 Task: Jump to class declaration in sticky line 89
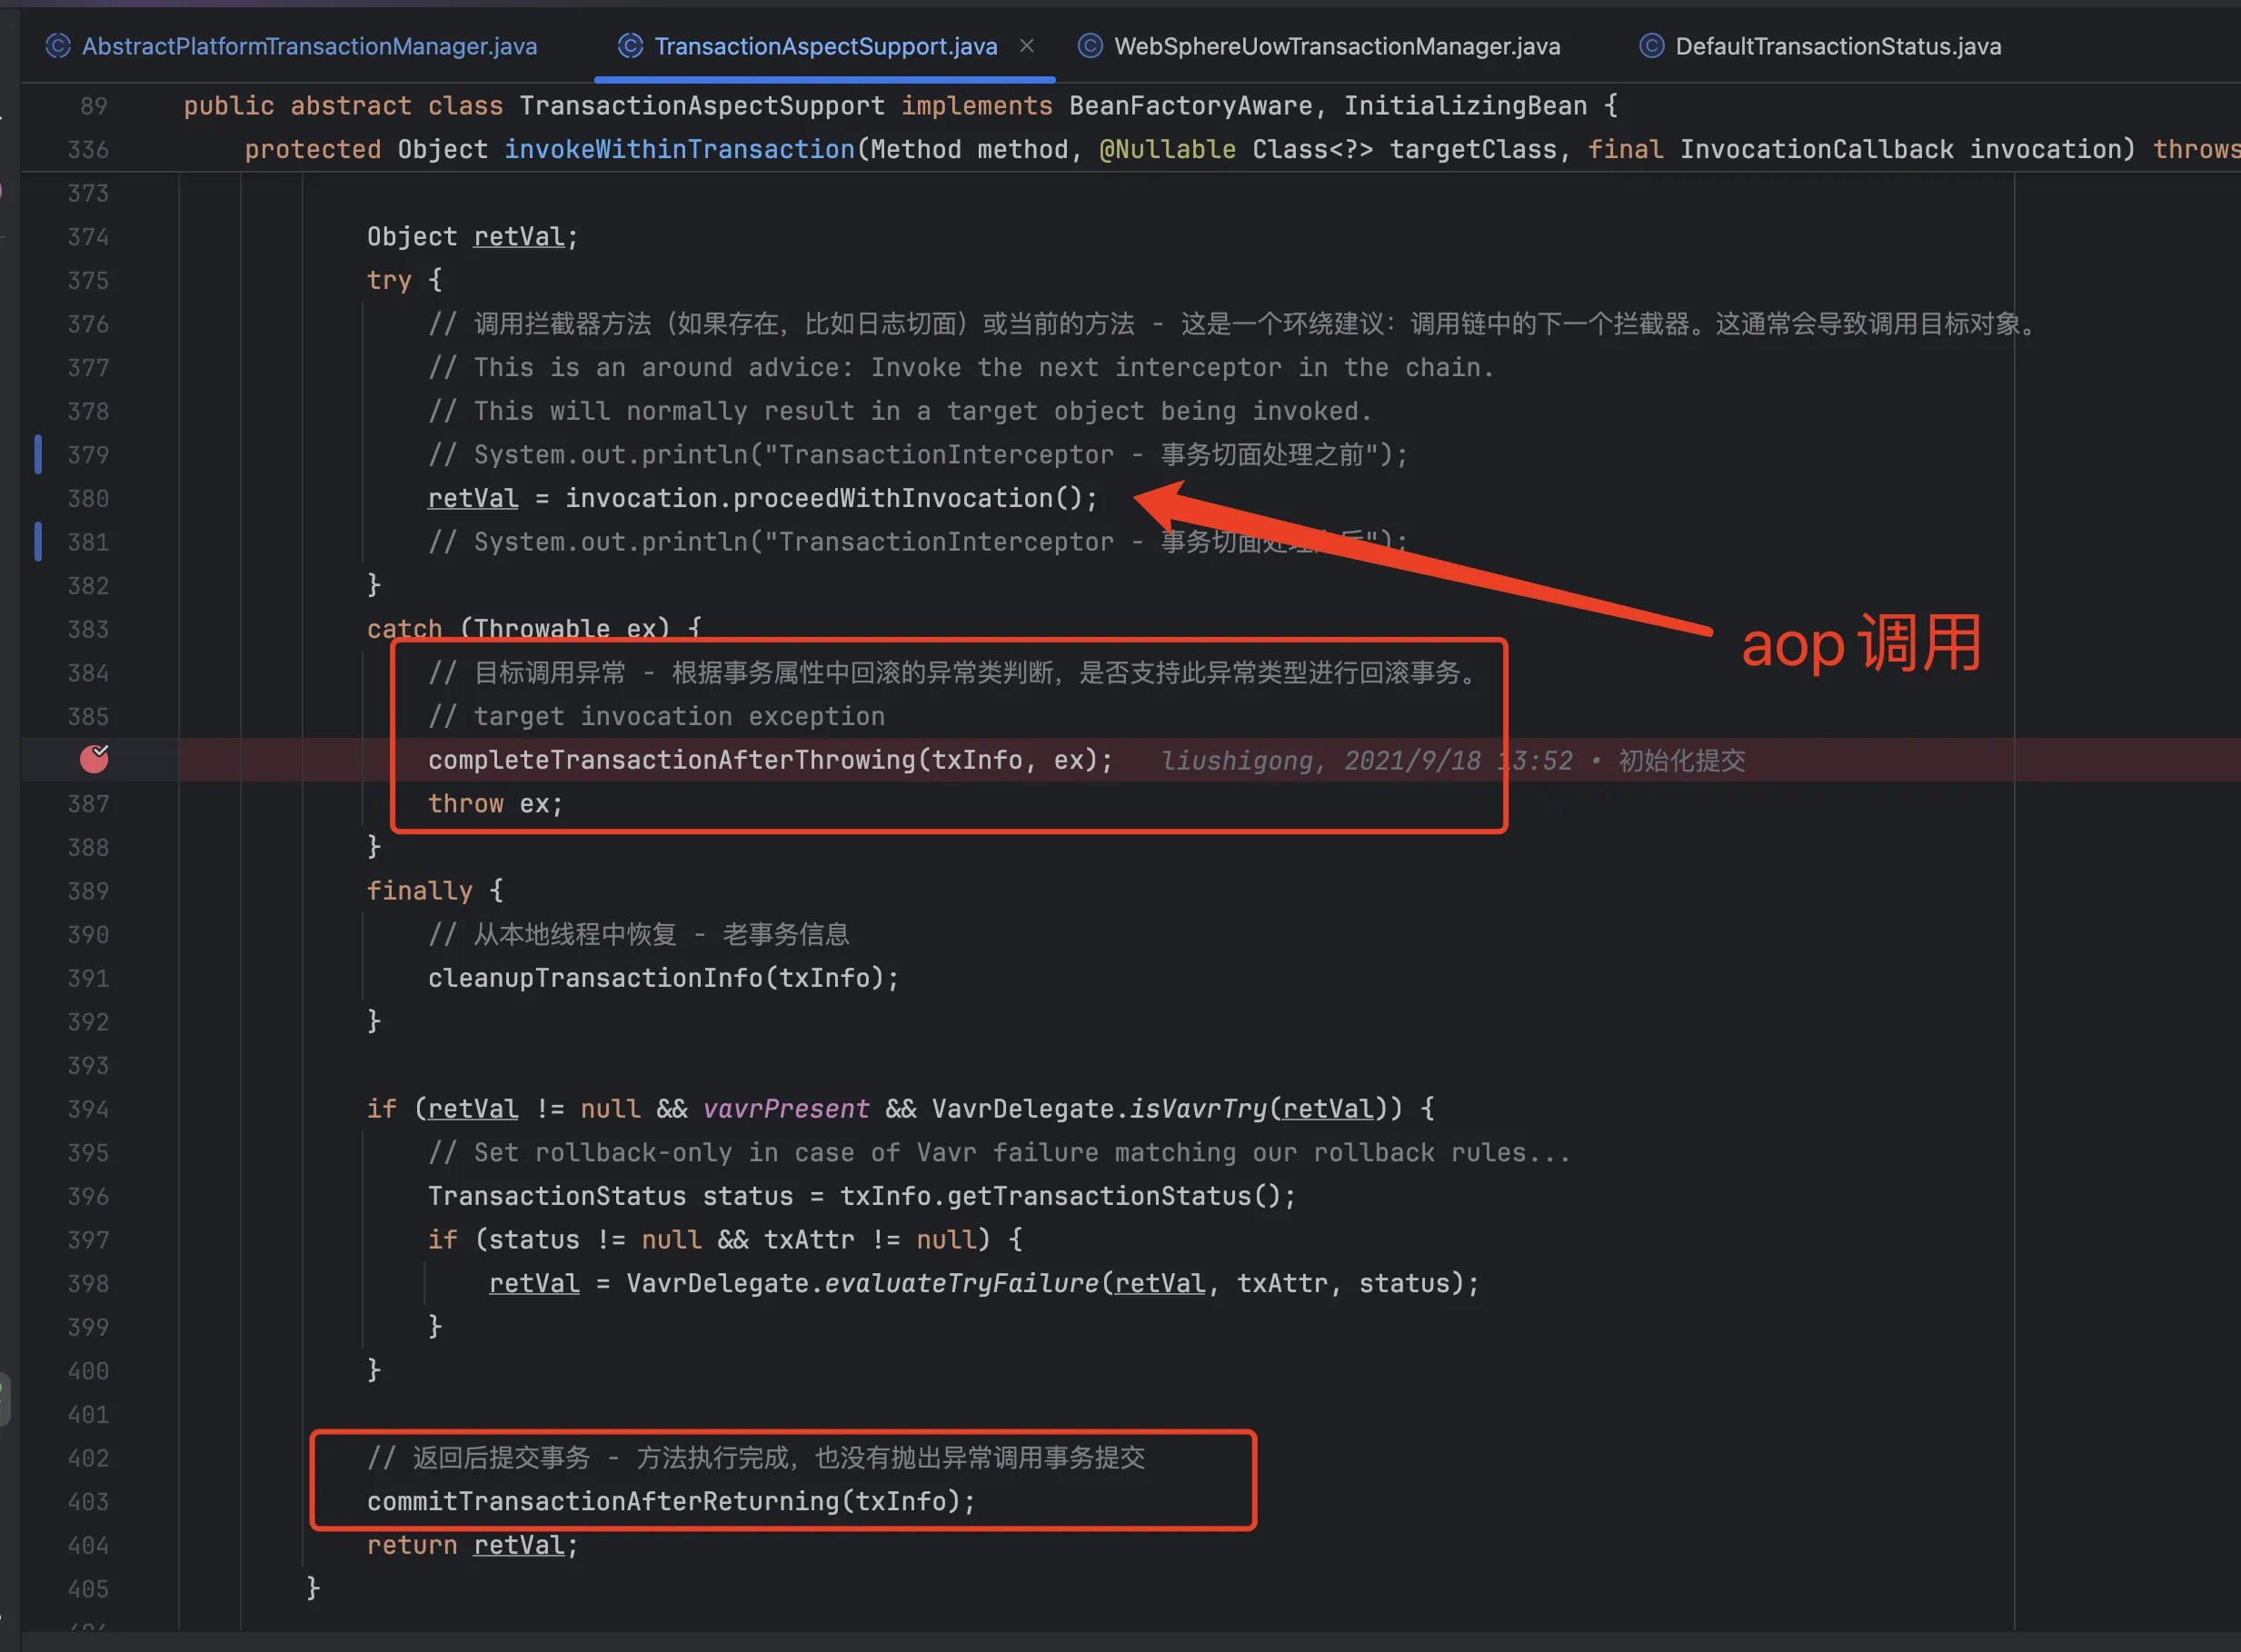[700, 106]
